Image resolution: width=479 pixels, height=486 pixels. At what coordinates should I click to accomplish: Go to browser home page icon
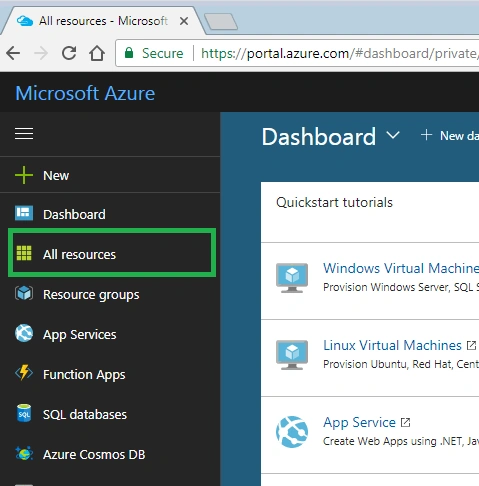(x=97, y=53)
